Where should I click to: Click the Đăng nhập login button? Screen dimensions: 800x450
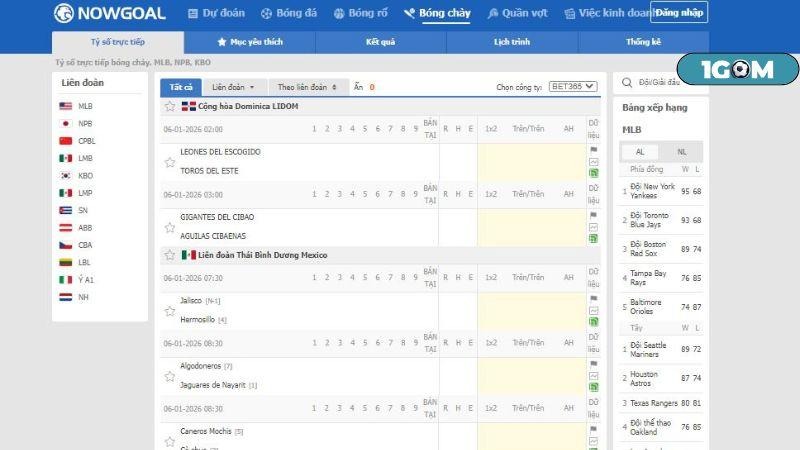(679, 13)
